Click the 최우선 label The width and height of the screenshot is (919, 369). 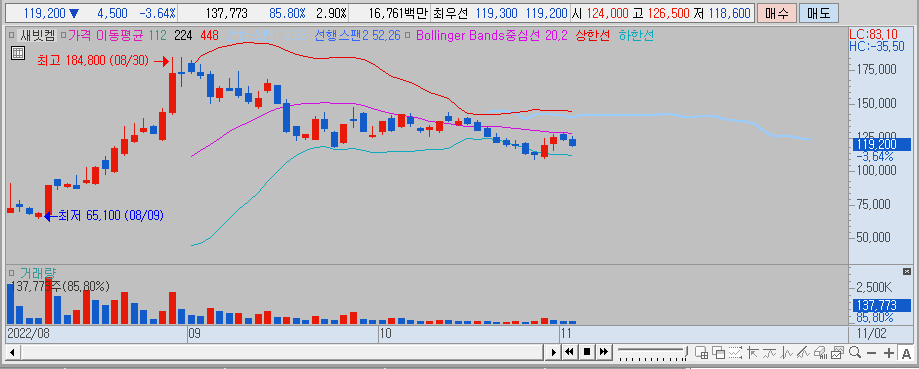450,13
